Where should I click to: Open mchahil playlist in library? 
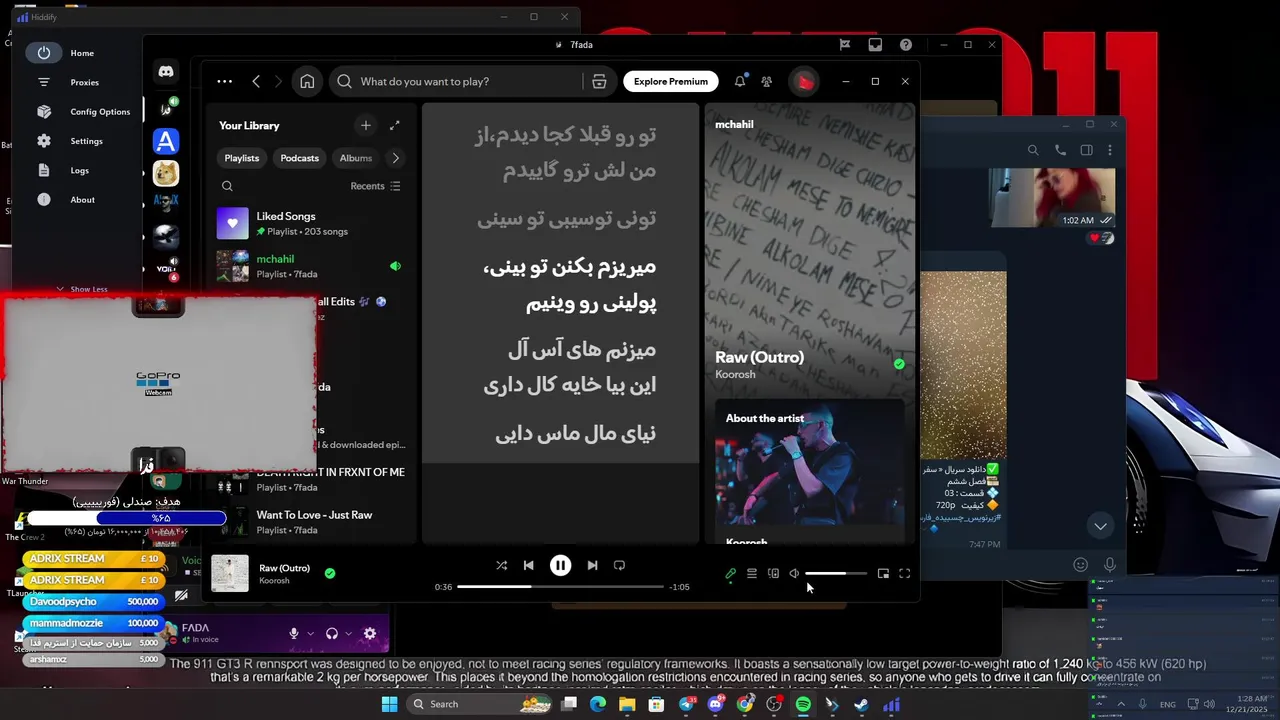[310, 266]
